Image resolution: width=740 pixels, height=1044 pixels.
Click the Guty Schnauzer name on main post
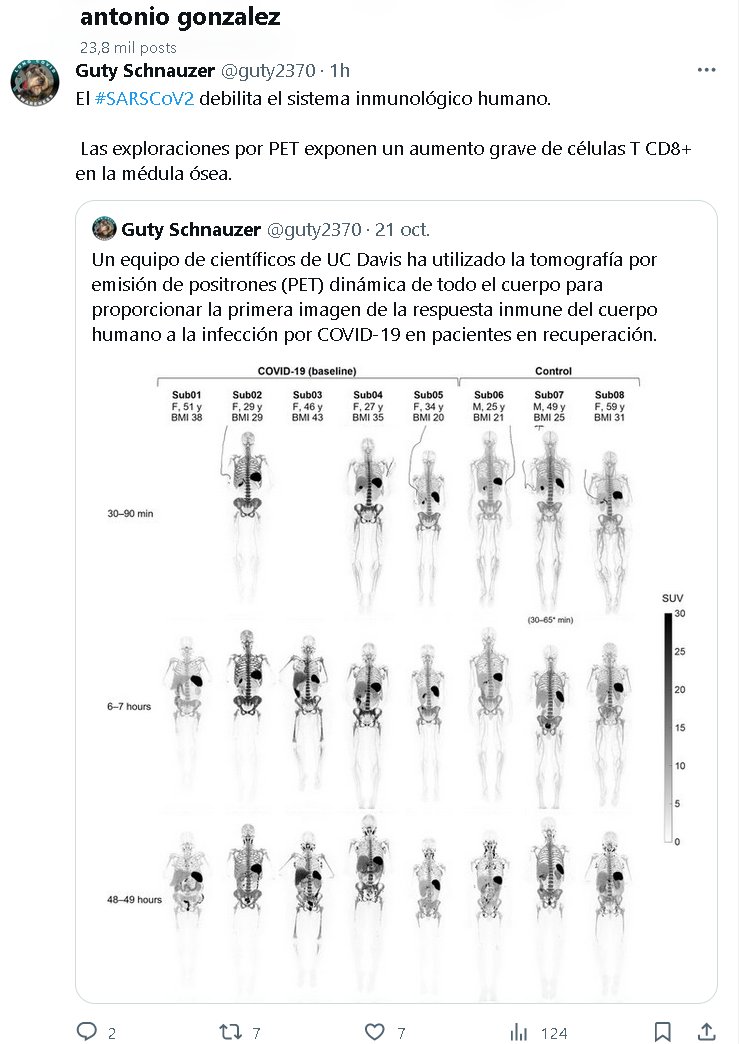click(x=144, y=70)
